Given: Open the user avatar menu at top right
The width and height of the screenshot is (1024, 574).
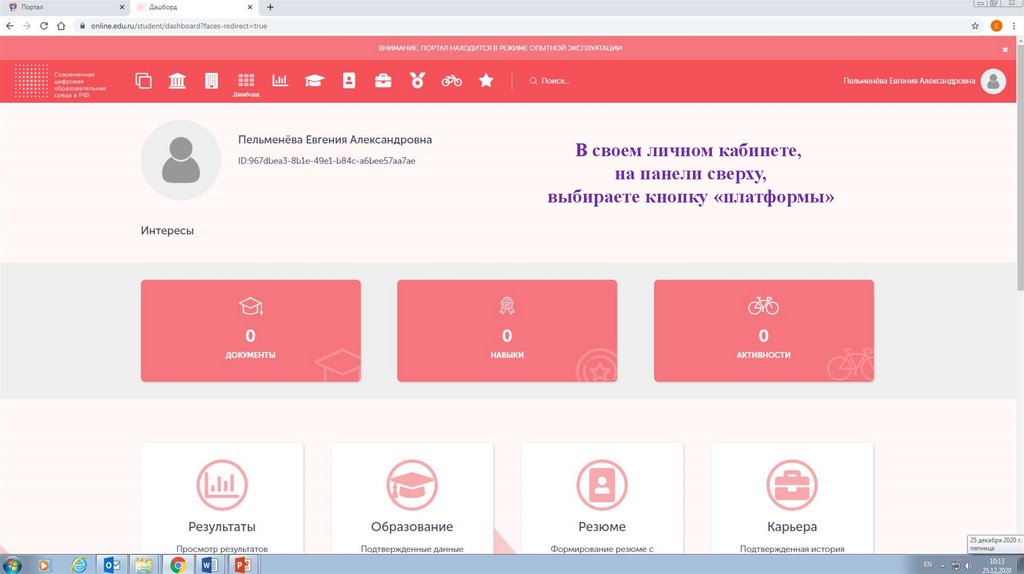Looking at the screenshot, I should click(993, 81).
